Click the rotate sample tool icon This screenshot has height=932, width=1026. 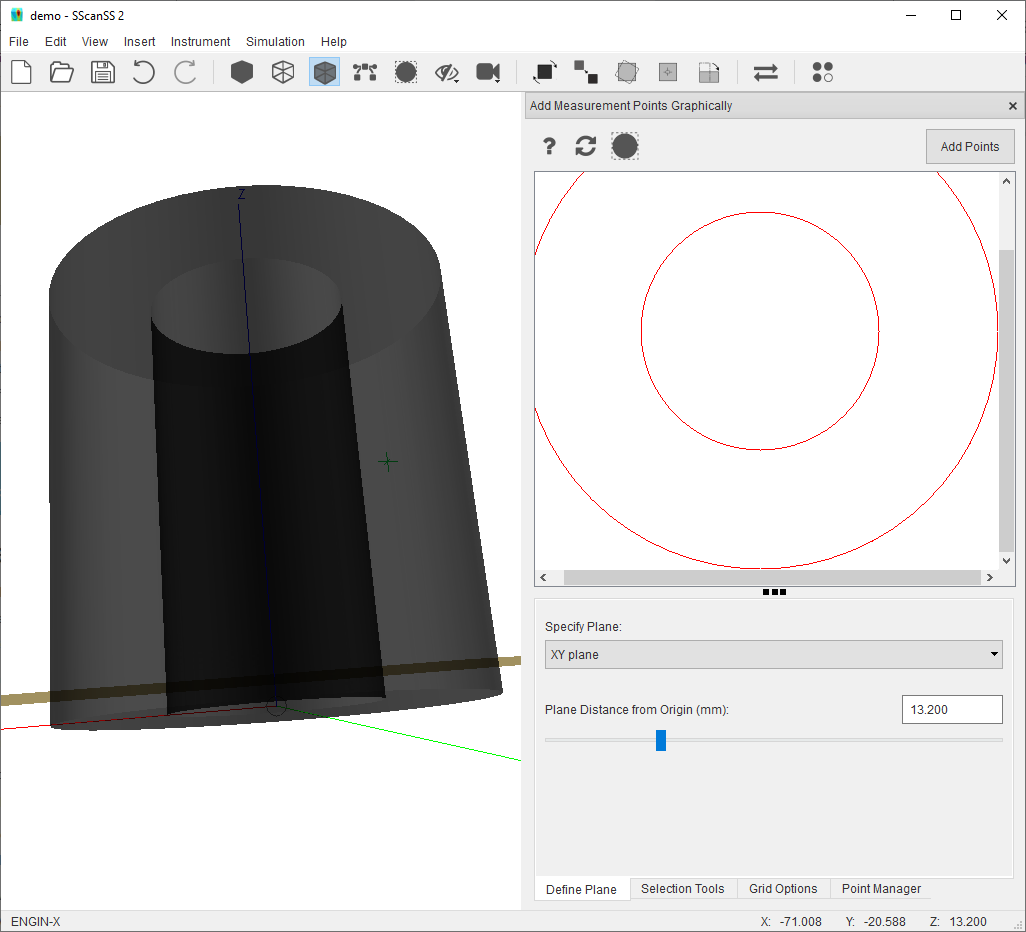tap(544, 72)
